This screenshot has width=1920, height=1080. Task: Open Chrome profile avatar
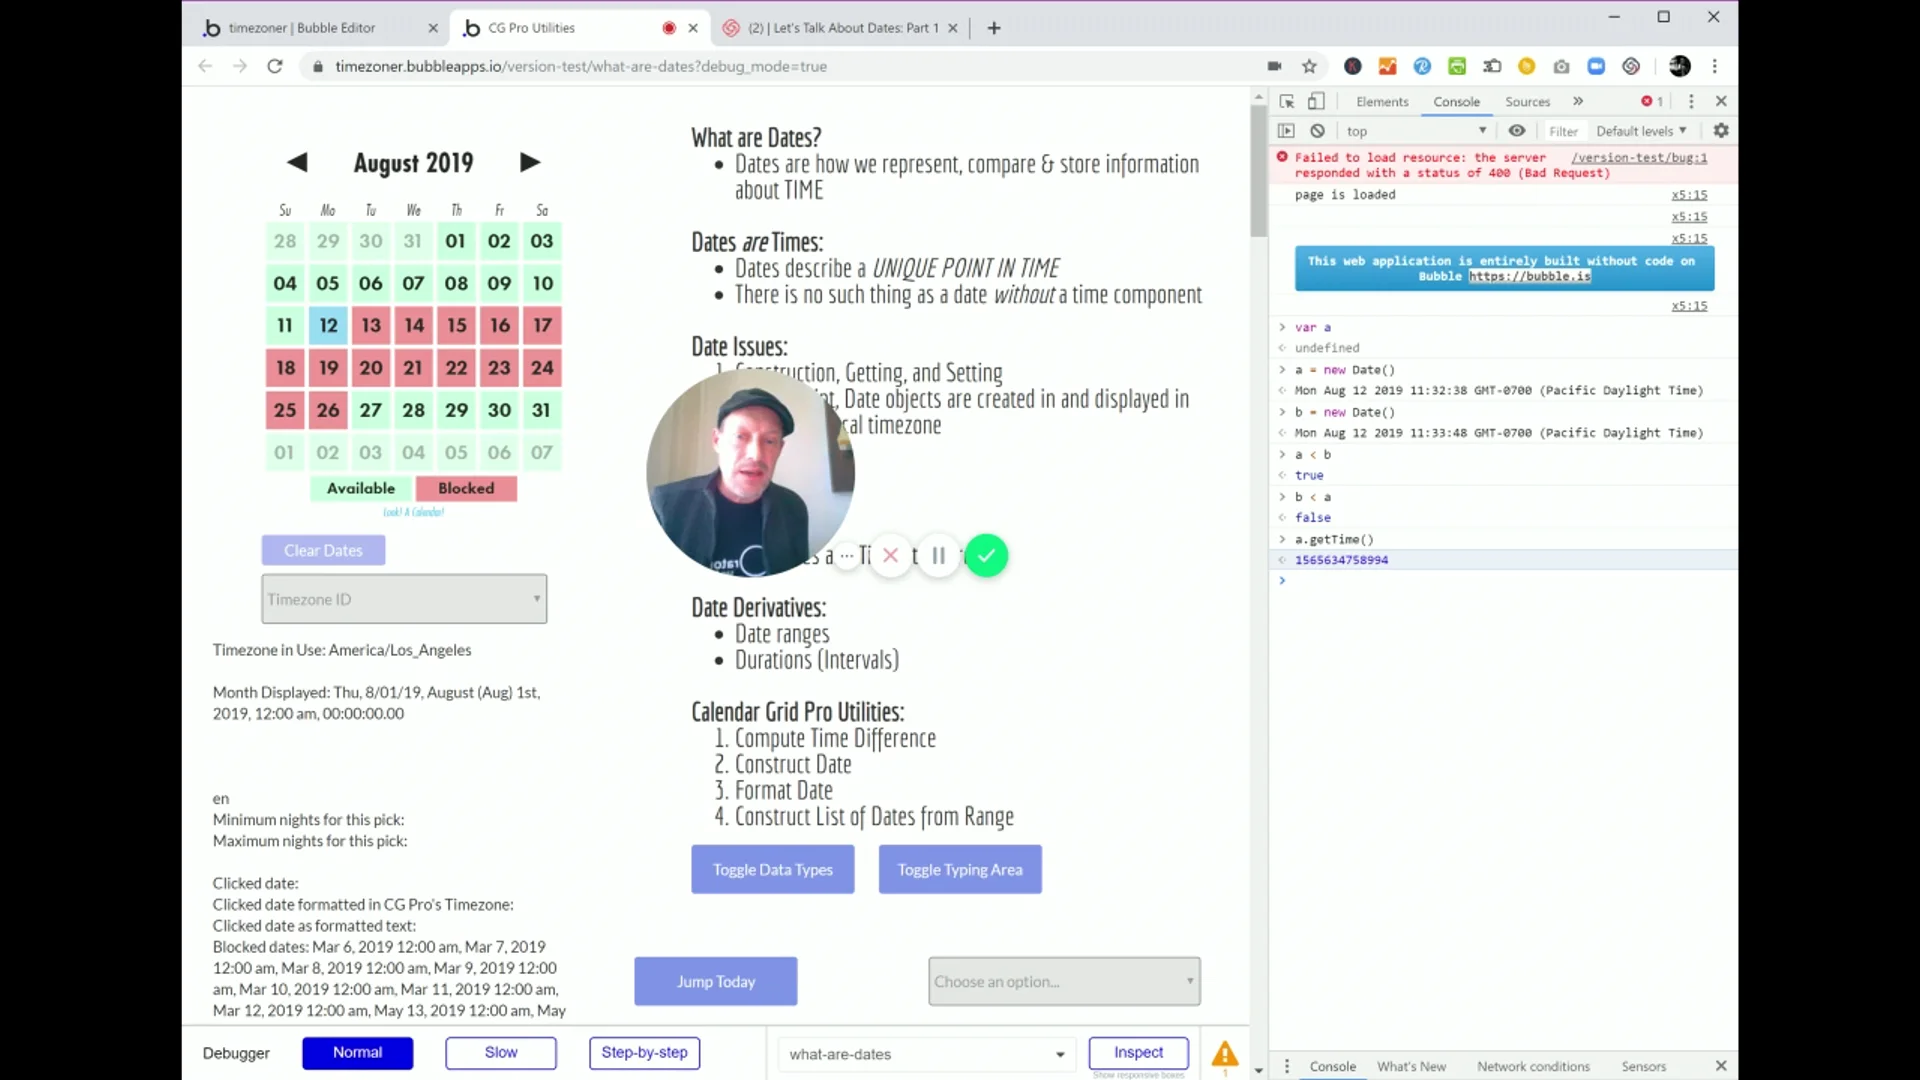click(1680, 66)
